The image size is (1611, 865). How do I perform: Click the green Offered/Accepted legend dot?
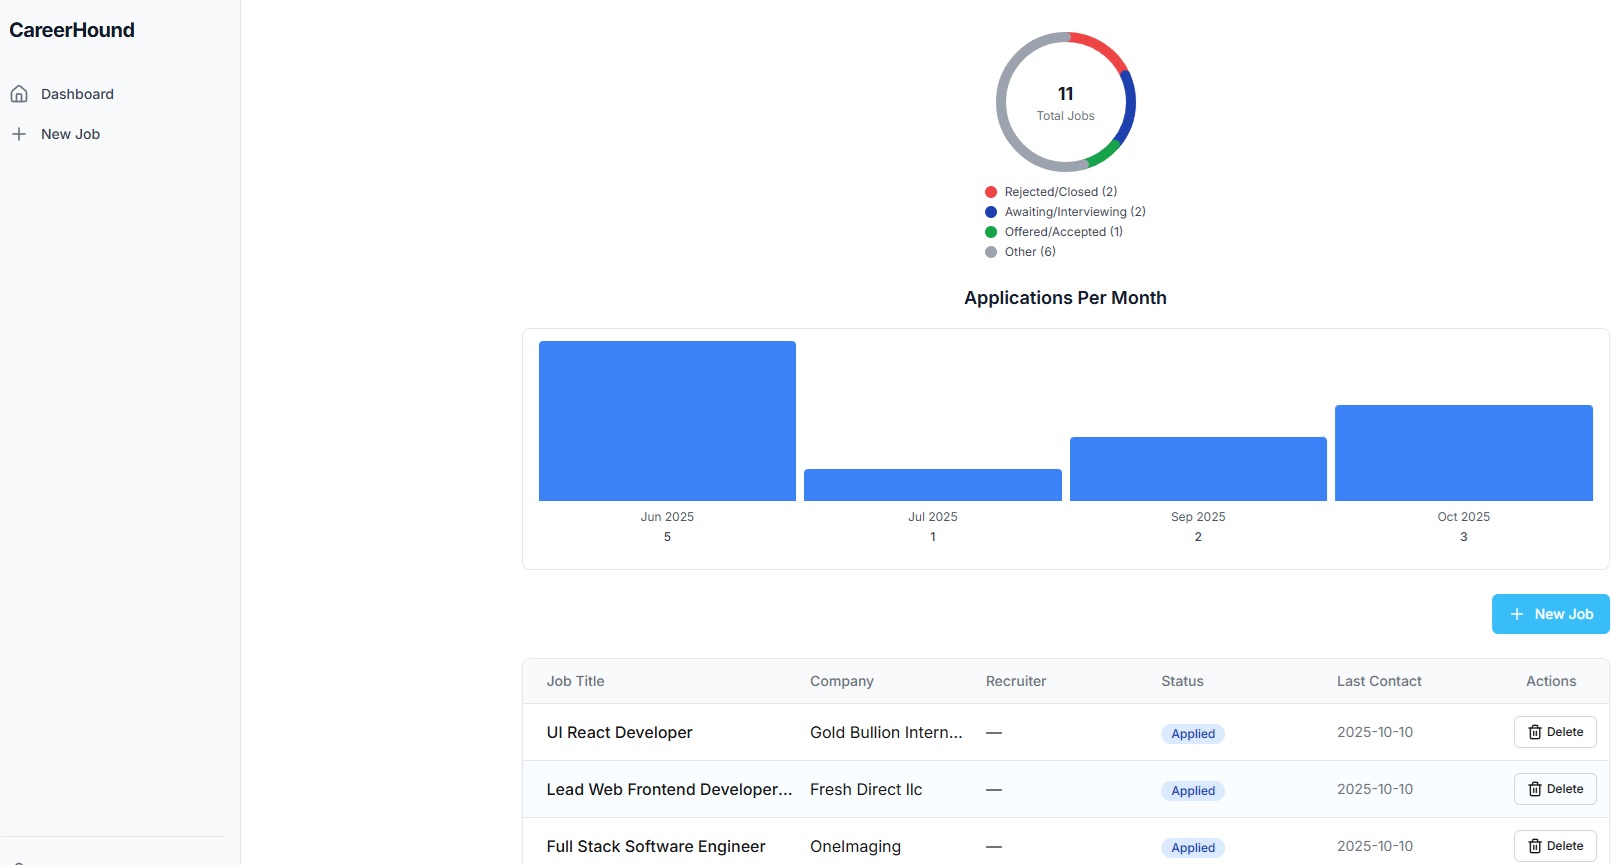click(991, 232)
